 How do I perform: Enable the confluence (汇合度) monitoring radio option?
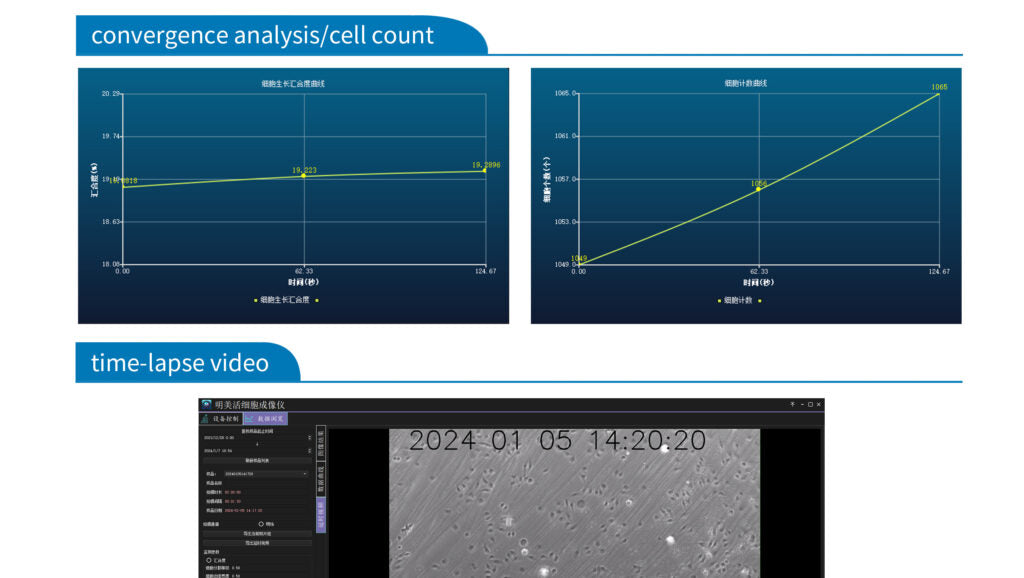pos(208,559)
